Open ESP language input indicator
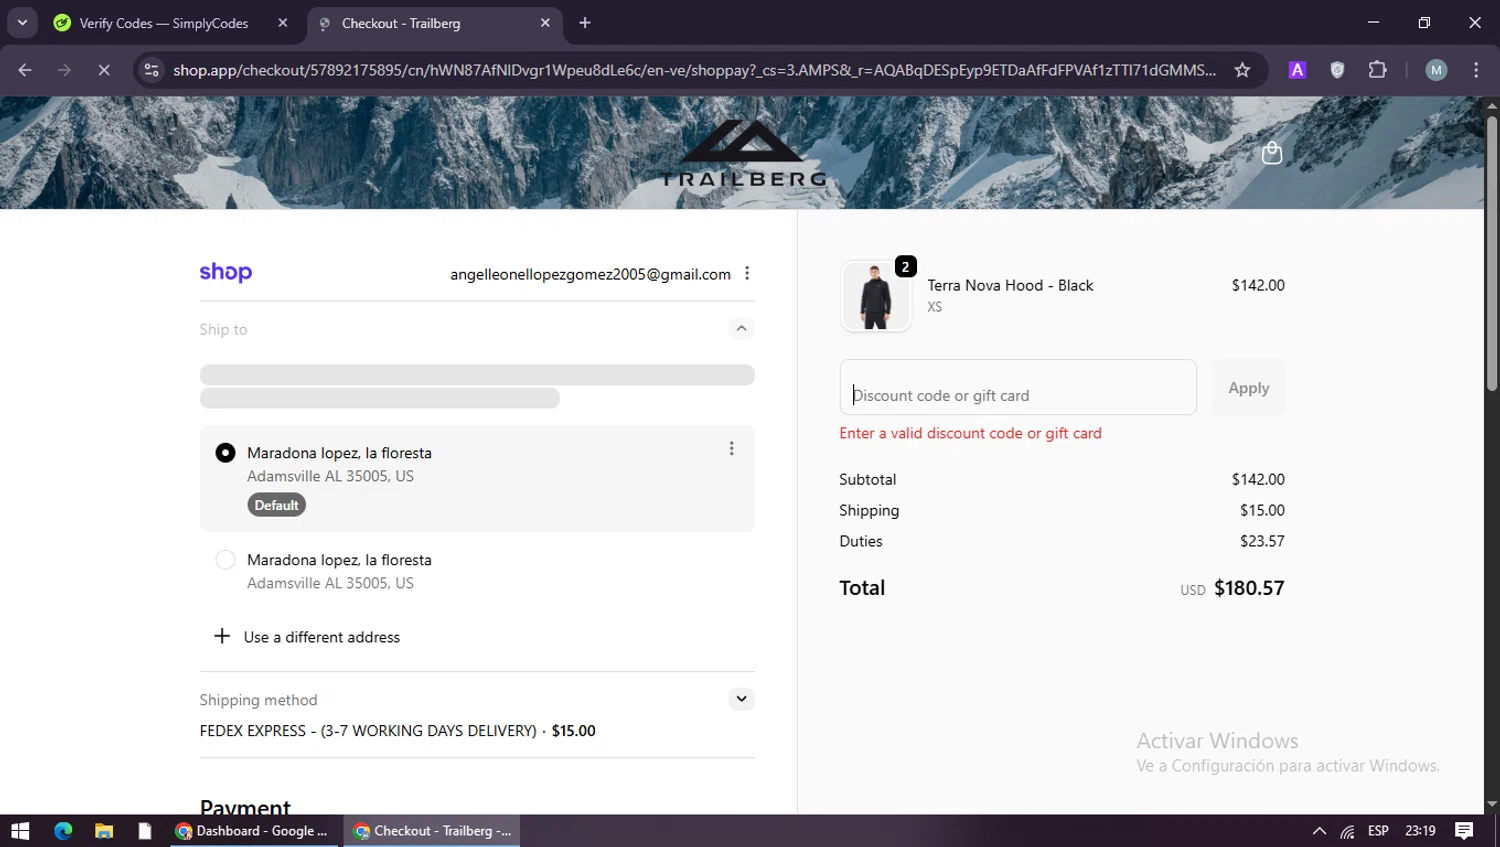This screenshot has height=847, width=1500. 1378,831
